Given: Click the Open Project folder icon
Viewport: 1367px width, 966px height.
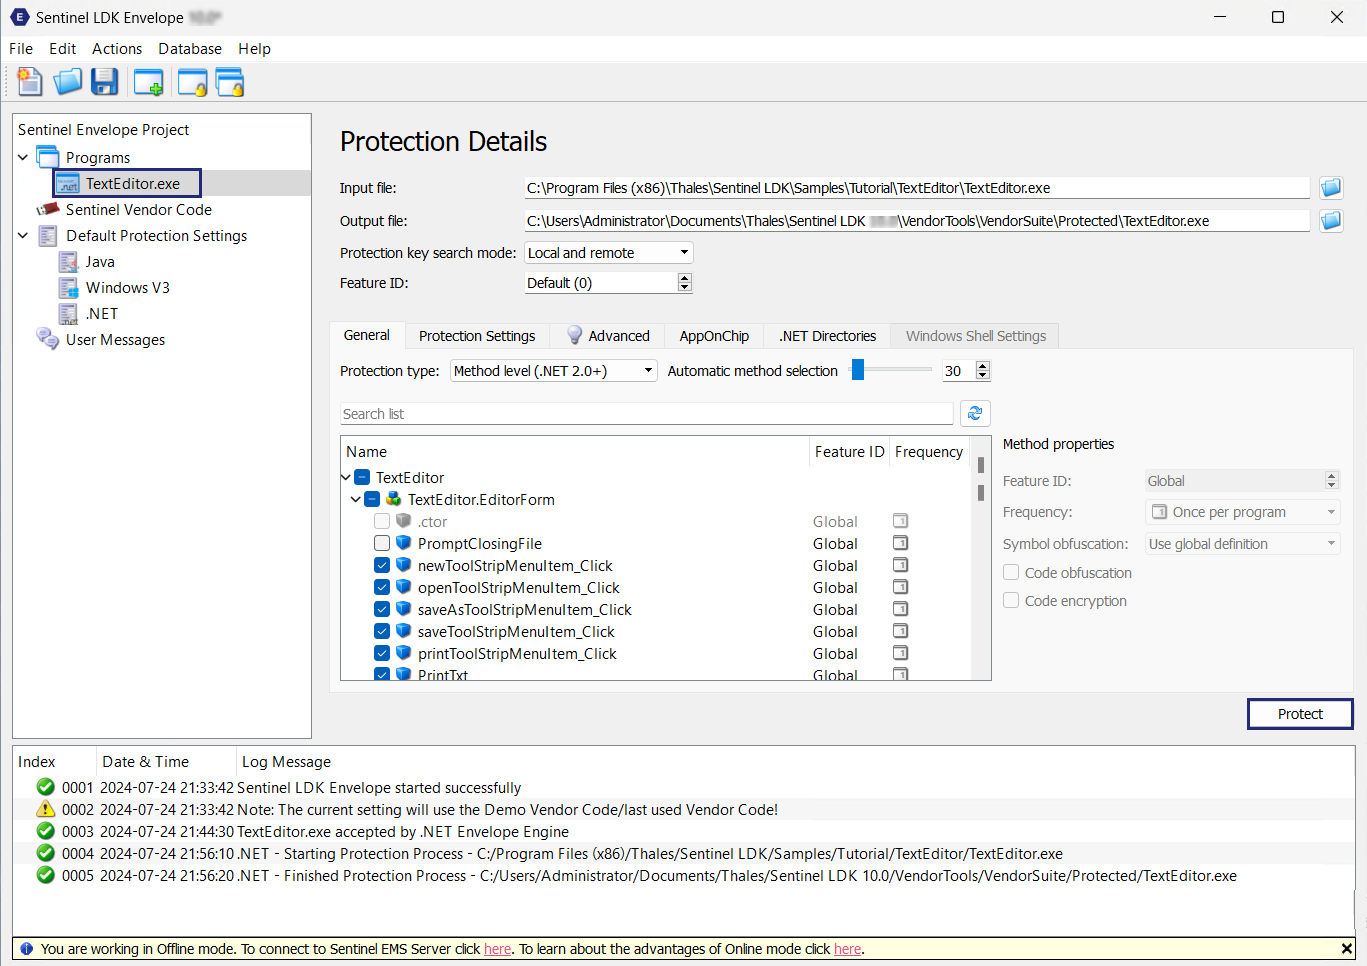Looking at the screenshot, I should pyautogui.click(x=67, y=82).
